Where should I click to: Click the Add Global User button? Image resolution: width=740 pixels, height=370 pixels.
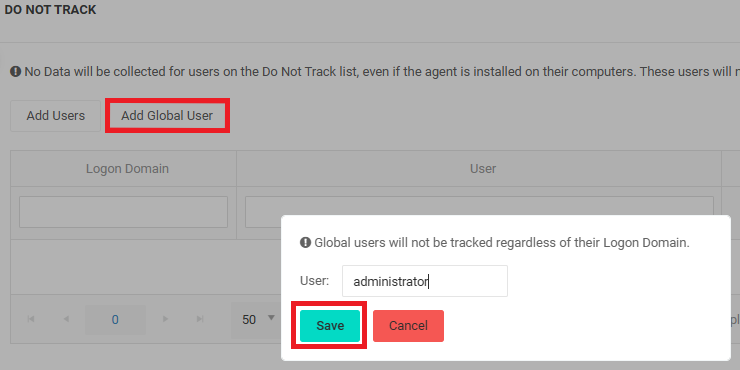click(167, 116)
